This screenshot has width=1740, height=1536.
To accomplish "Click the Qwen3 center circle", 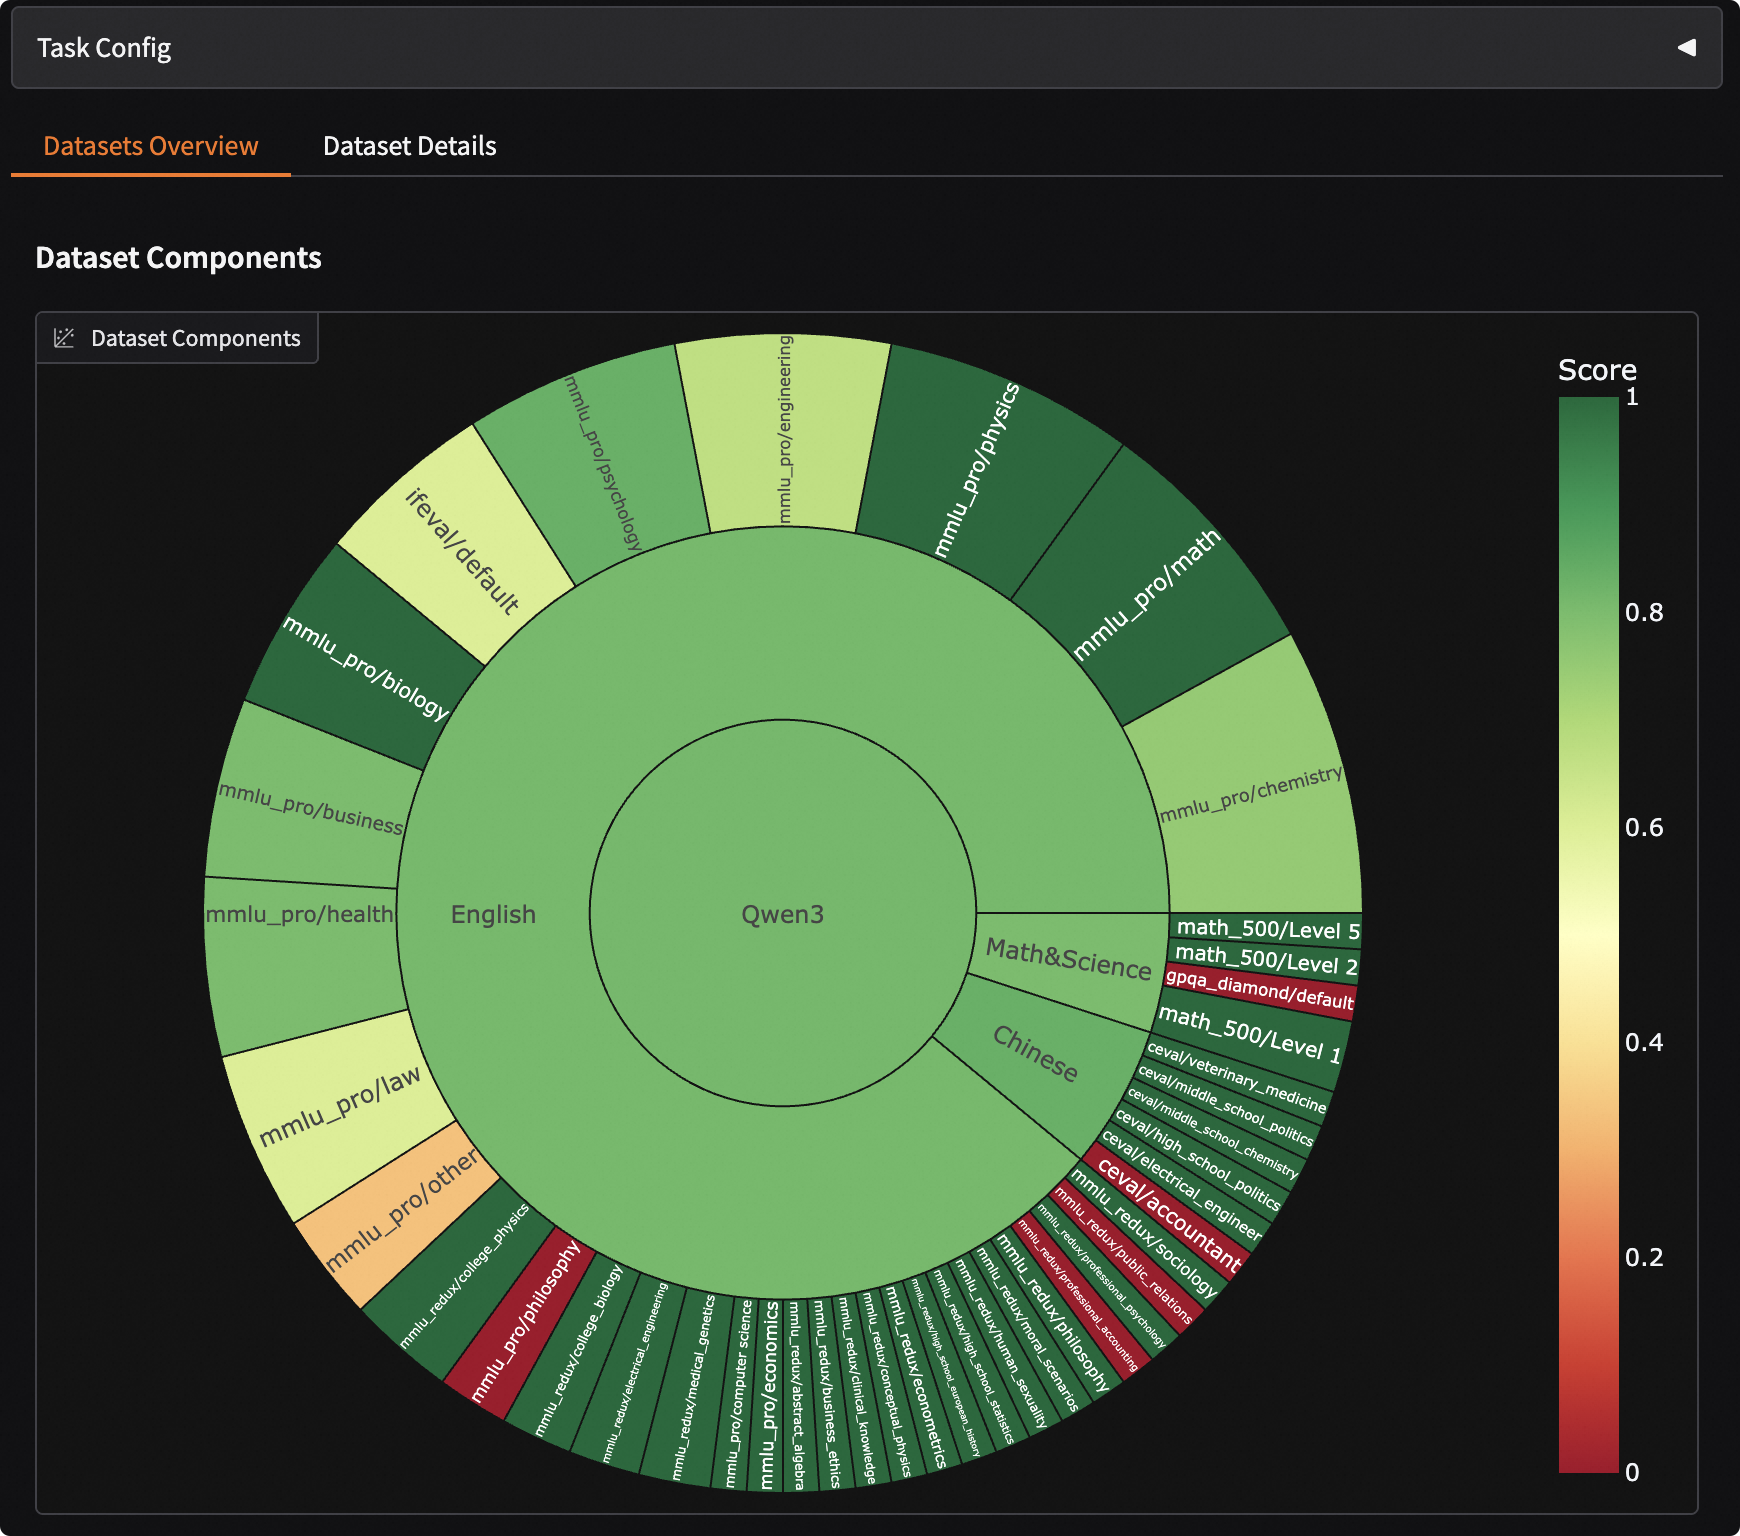I will click(x=782, y=914).
